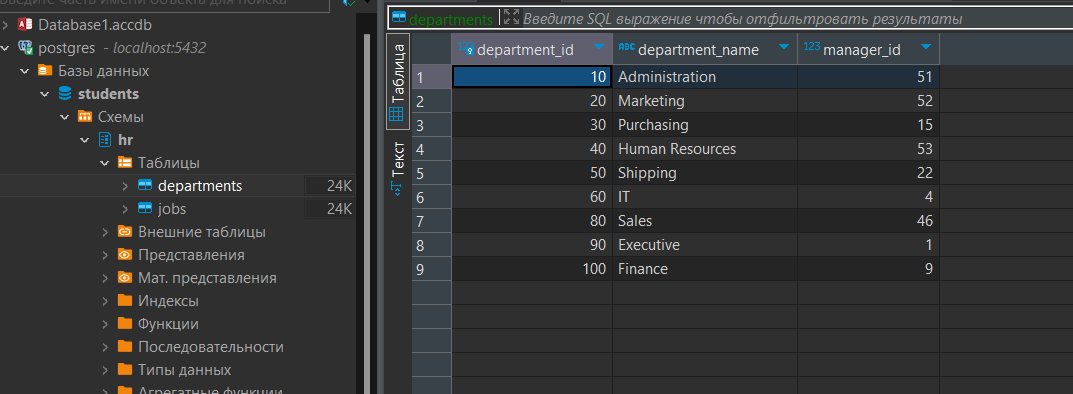1073x394 pixels.
Task: Click the IT department name cell
Action: (705, 197)
